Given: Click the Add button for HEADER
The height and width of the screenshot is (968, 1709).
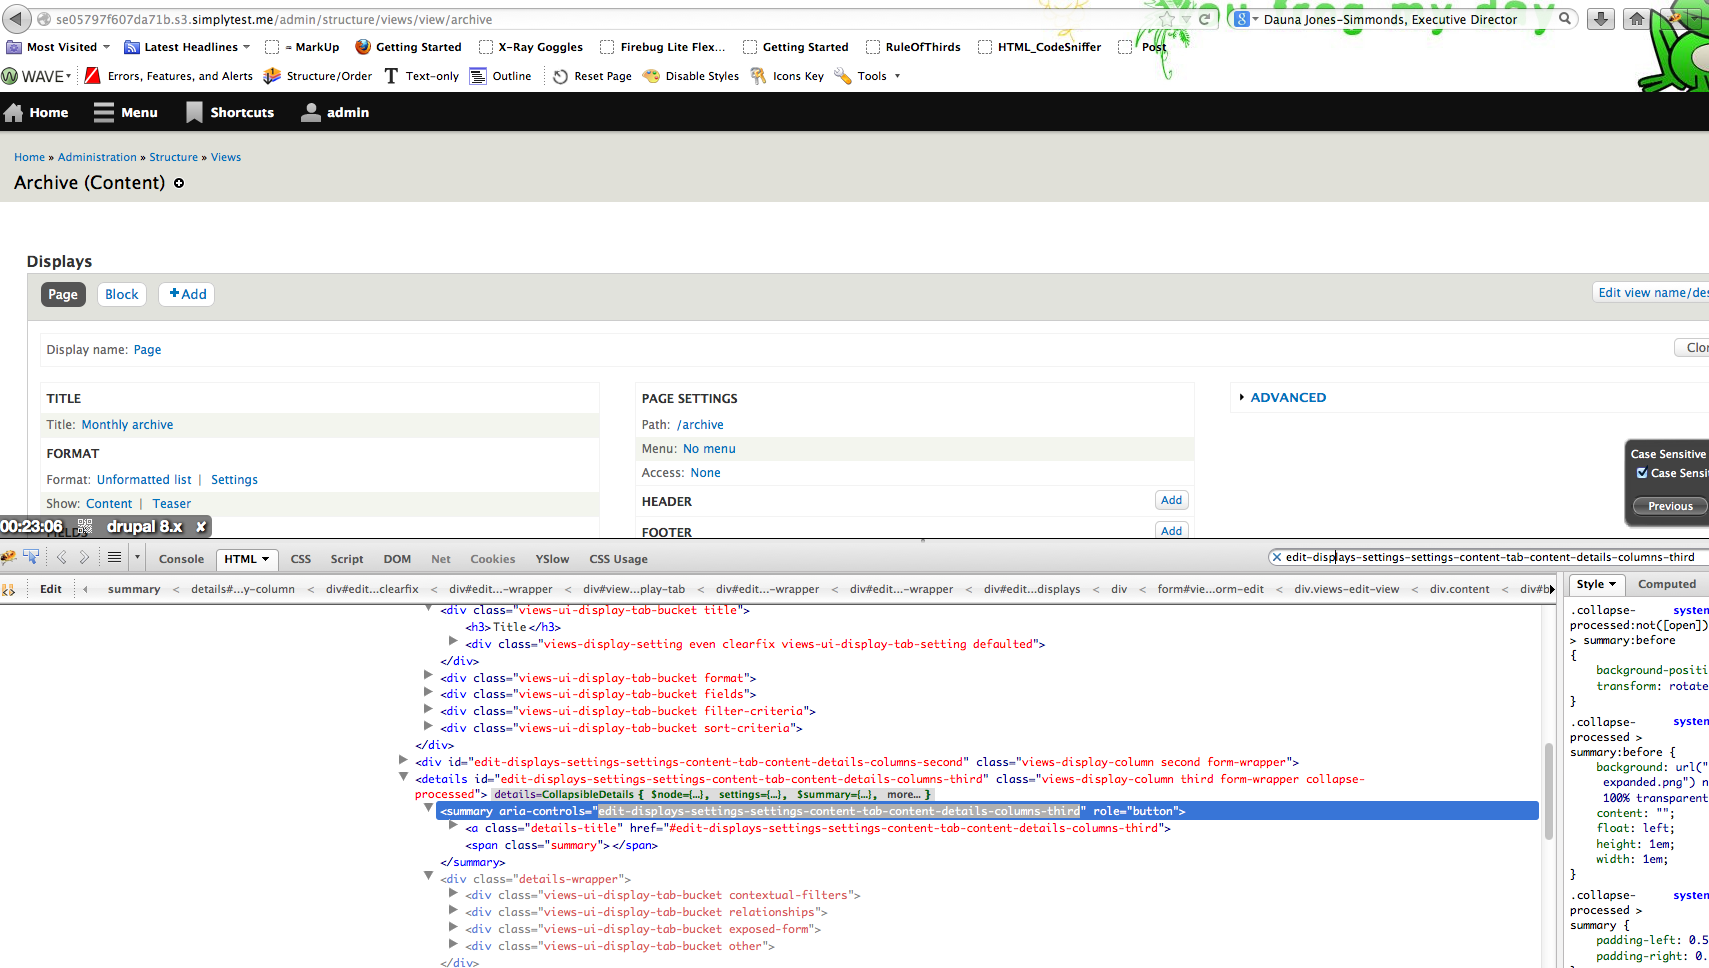Looking at the screenshot, I should pos(1172,500).
